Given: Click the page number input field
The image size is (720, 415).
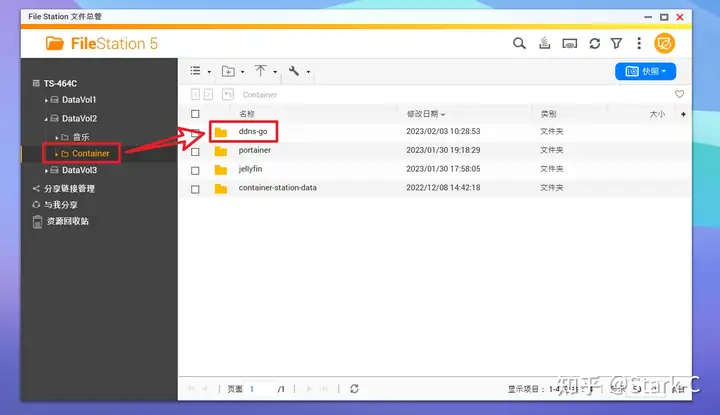Looking at the screenshot, I should click(x=260, y=389).
